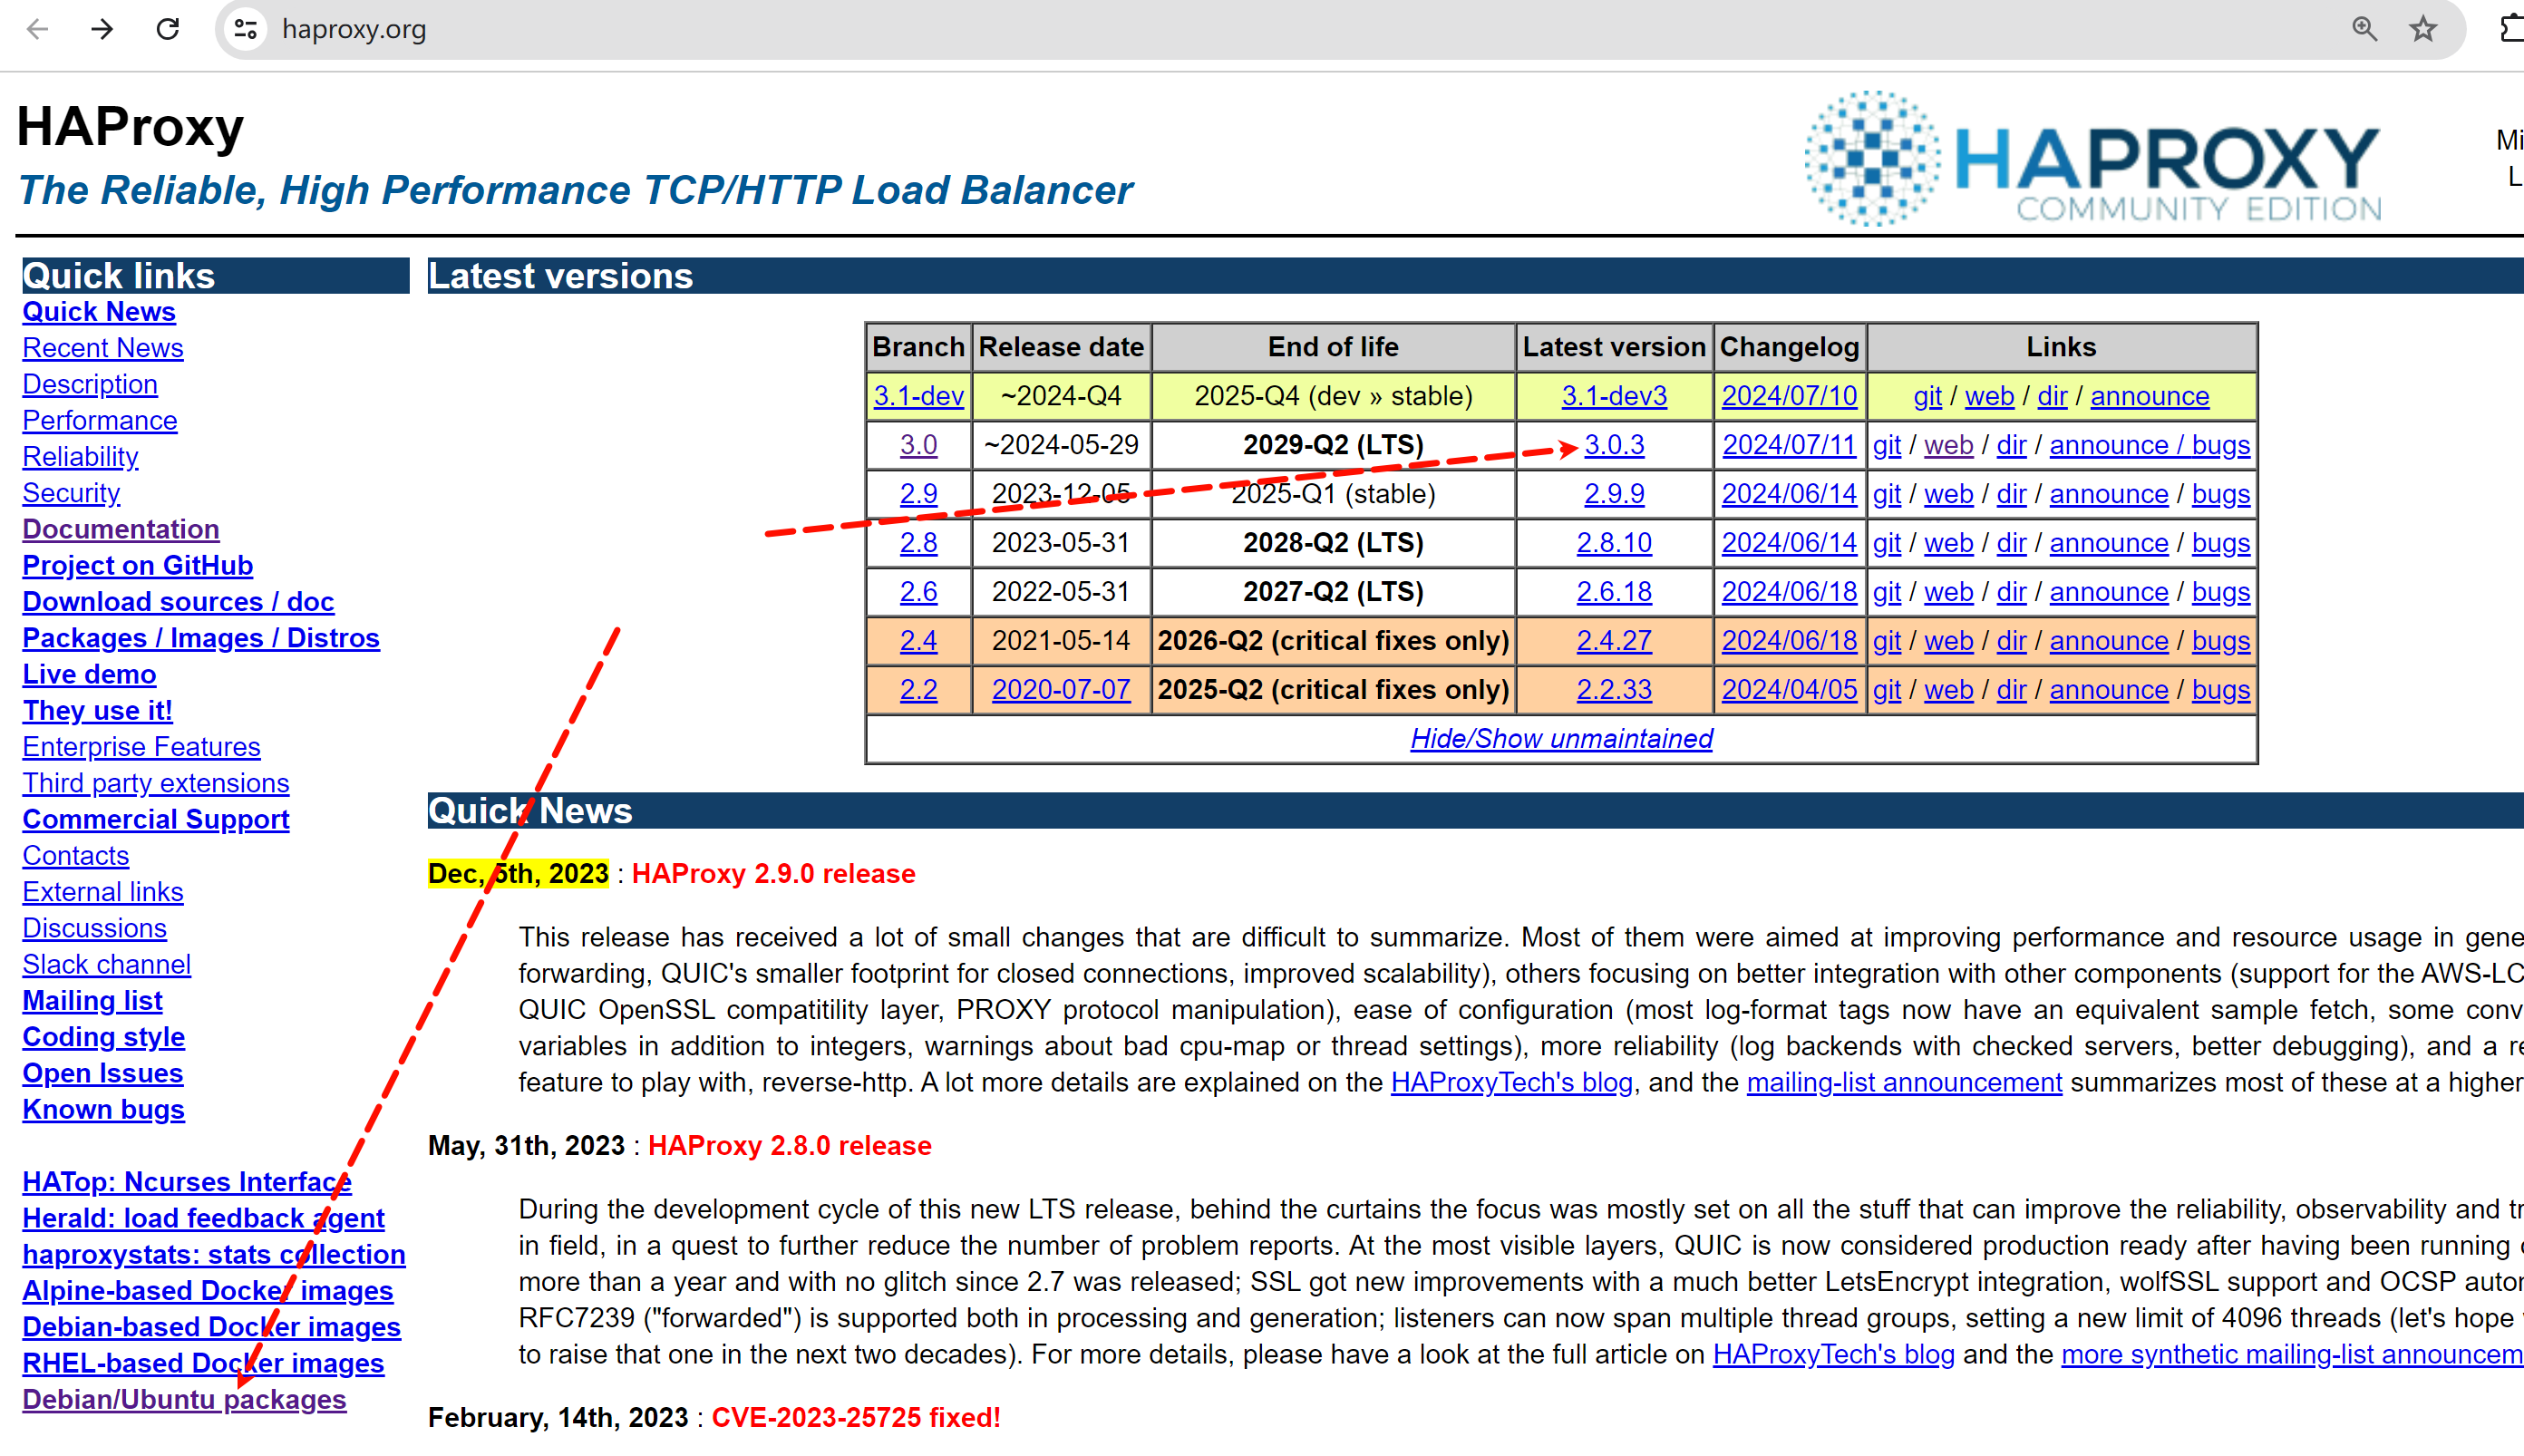2524x1456 pixels.
Task: Click the zoom magnifier icon
Action: click(x=2364, y=29)
